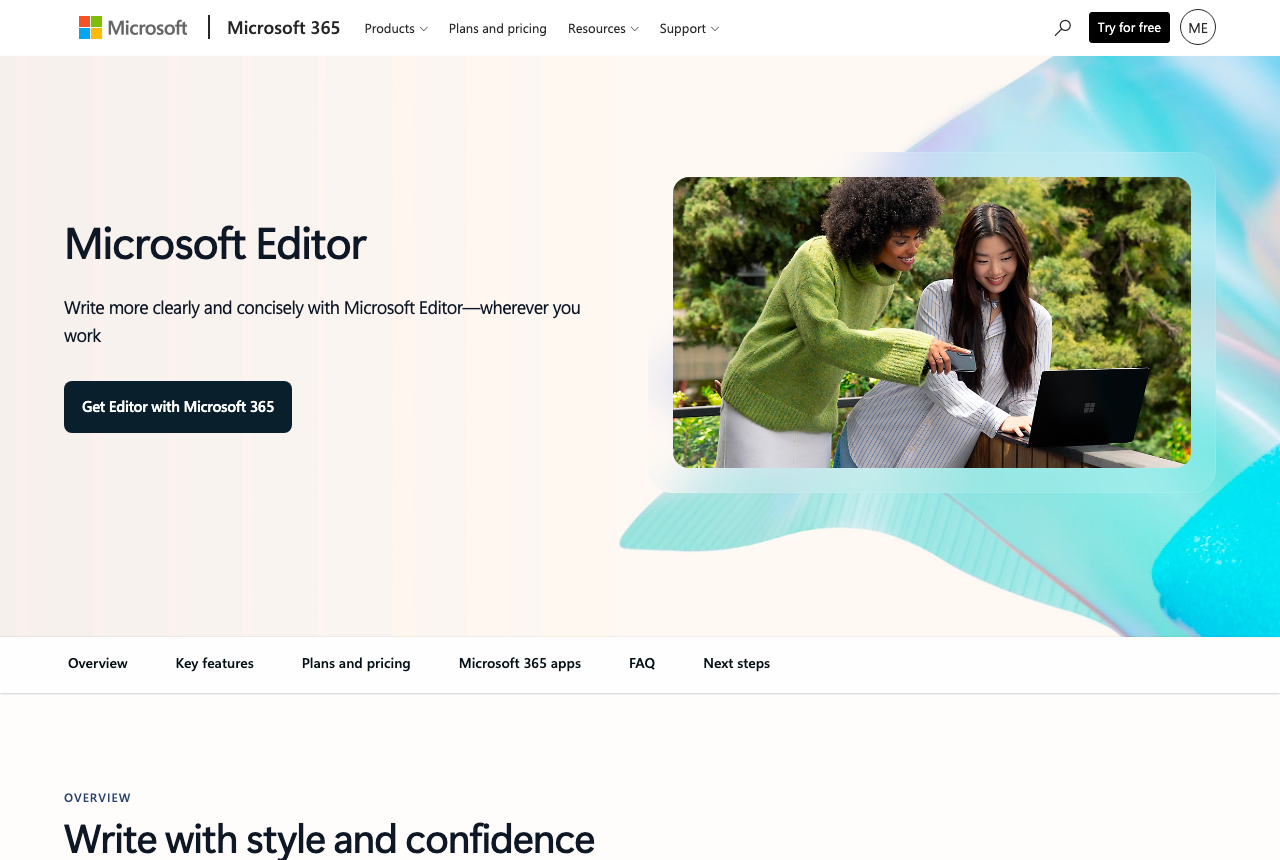
Task: Expand the Resources dropdown
Action: [603, 28]
